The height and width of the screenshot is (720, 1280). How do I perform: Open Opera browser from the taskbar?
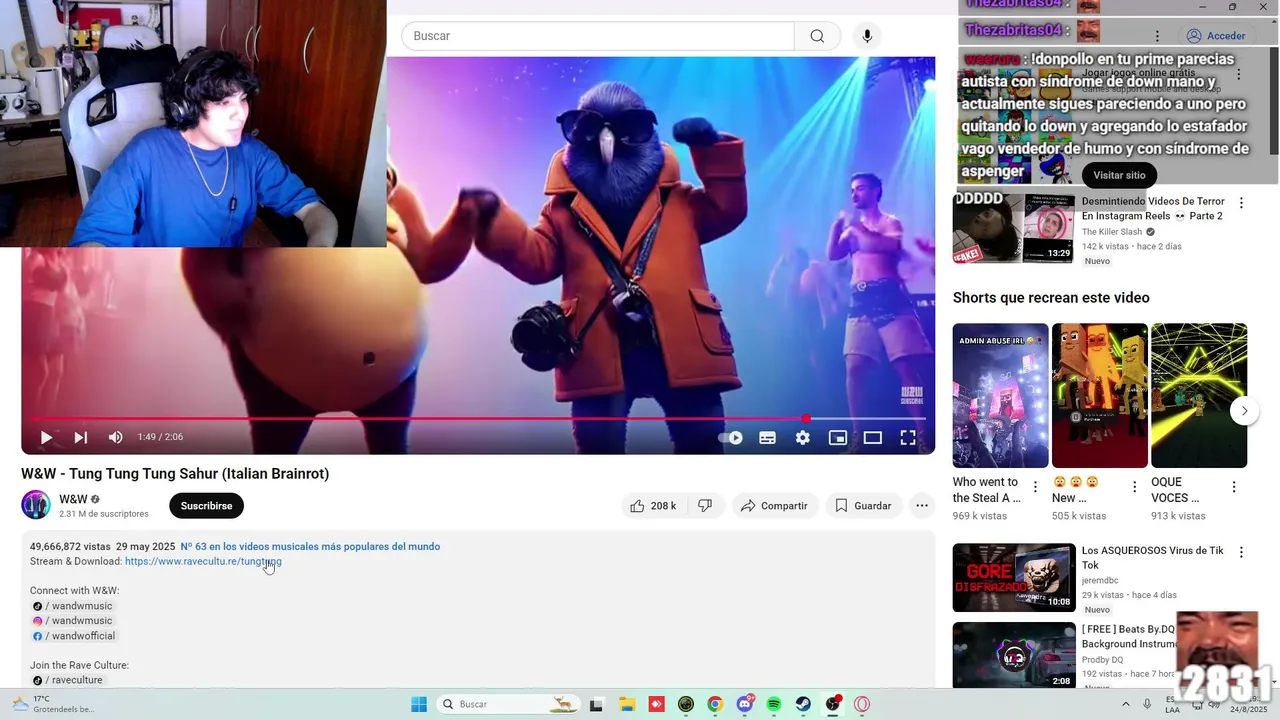(862, 704)
